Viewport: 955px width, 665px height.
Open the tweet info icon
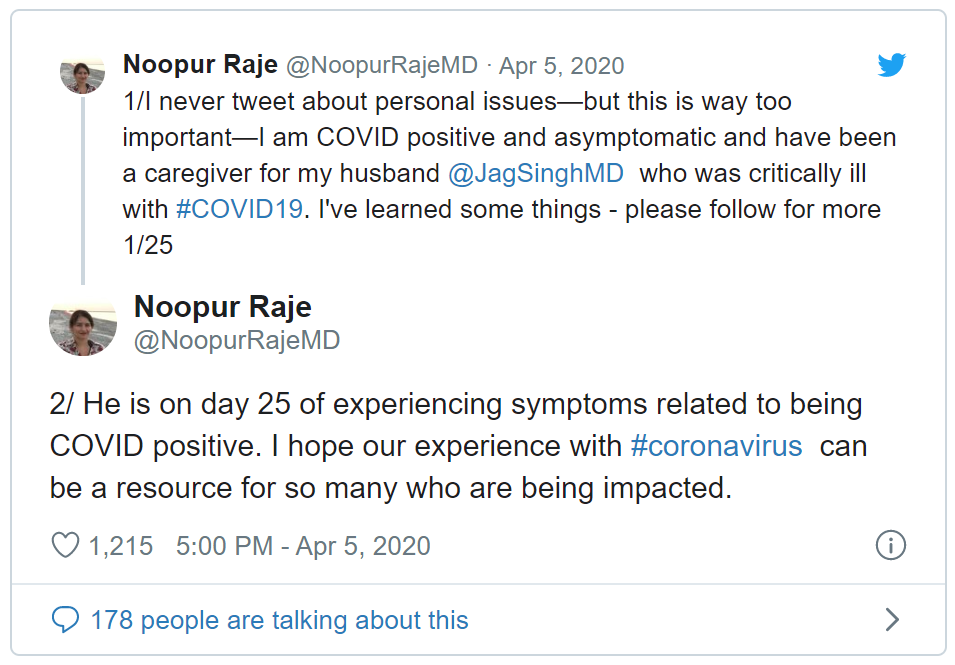click(x=890, y=545)
